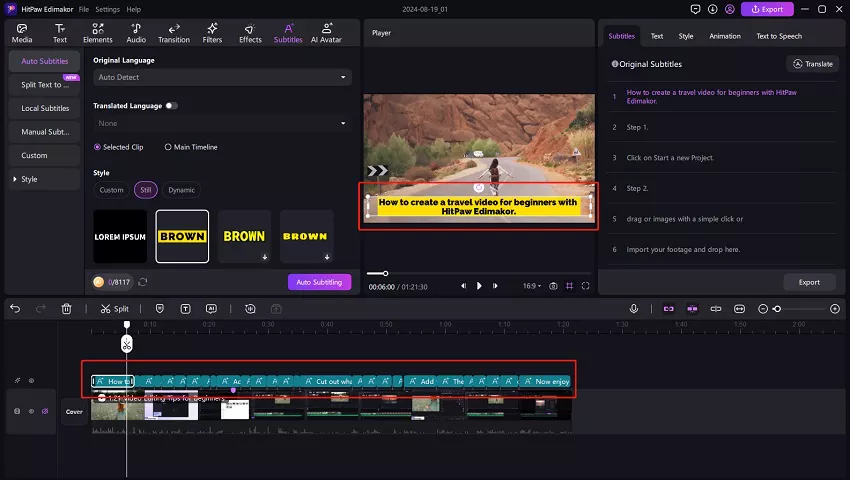Undo the last timeline action
This screenshot has height=480, width=850.
click(15, 309)
